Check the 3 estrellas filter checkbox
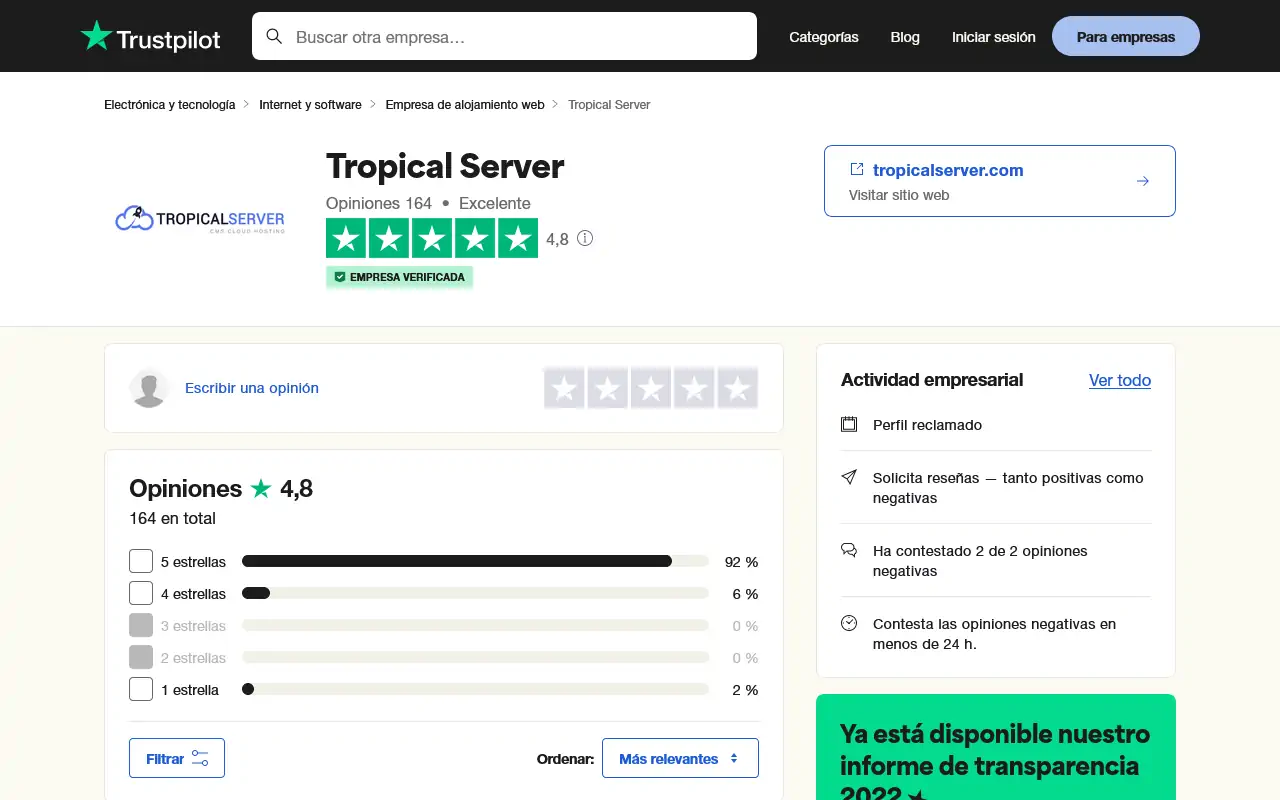 [141, 625]
